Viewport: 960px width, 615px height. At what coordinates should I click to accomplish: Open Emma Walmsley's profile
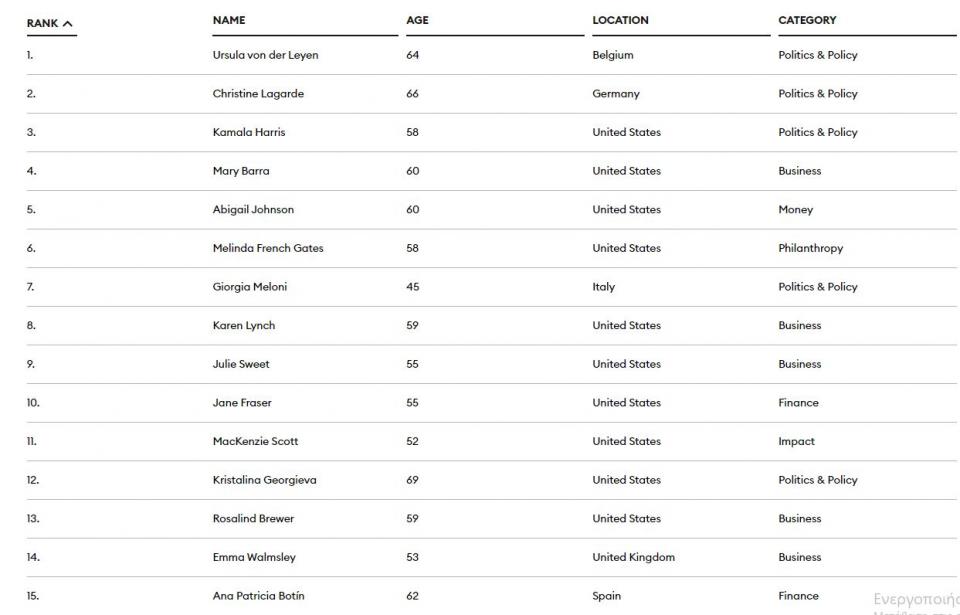pyautogui.click(x=254, y=557)
